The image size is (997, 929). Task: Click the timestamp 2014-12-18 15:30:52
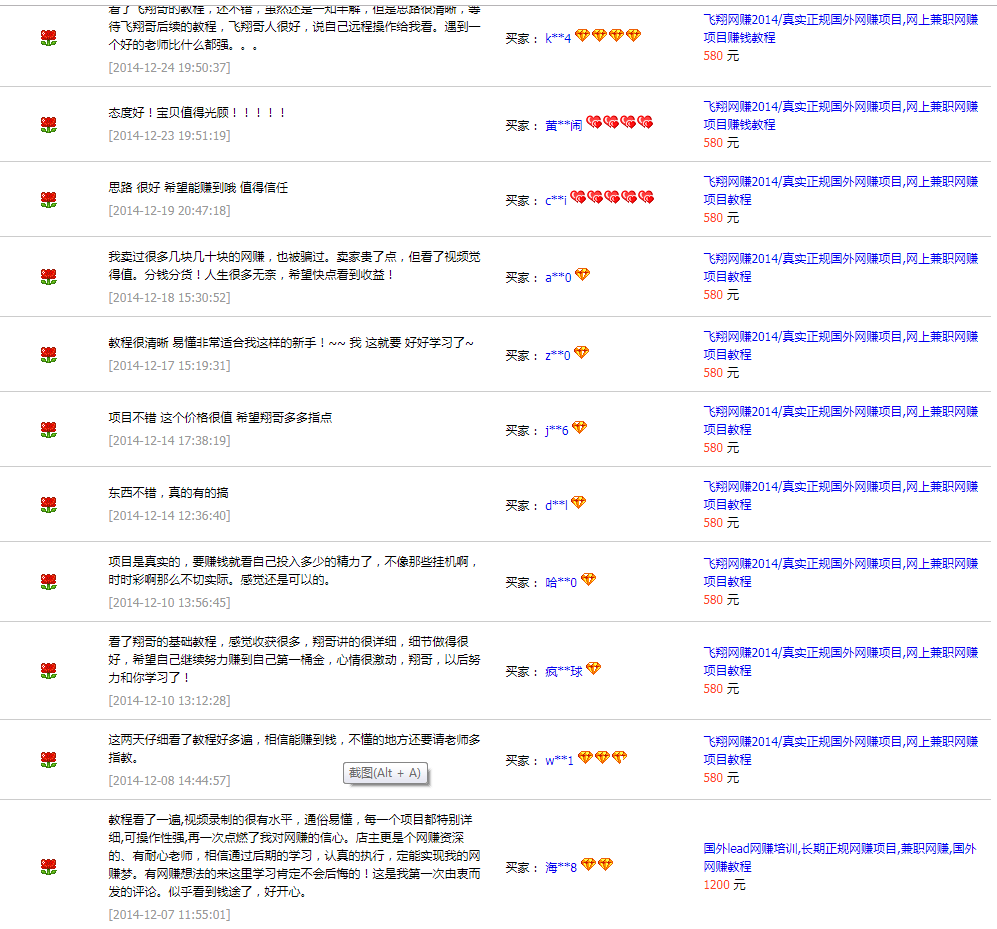tap(169, 297)
